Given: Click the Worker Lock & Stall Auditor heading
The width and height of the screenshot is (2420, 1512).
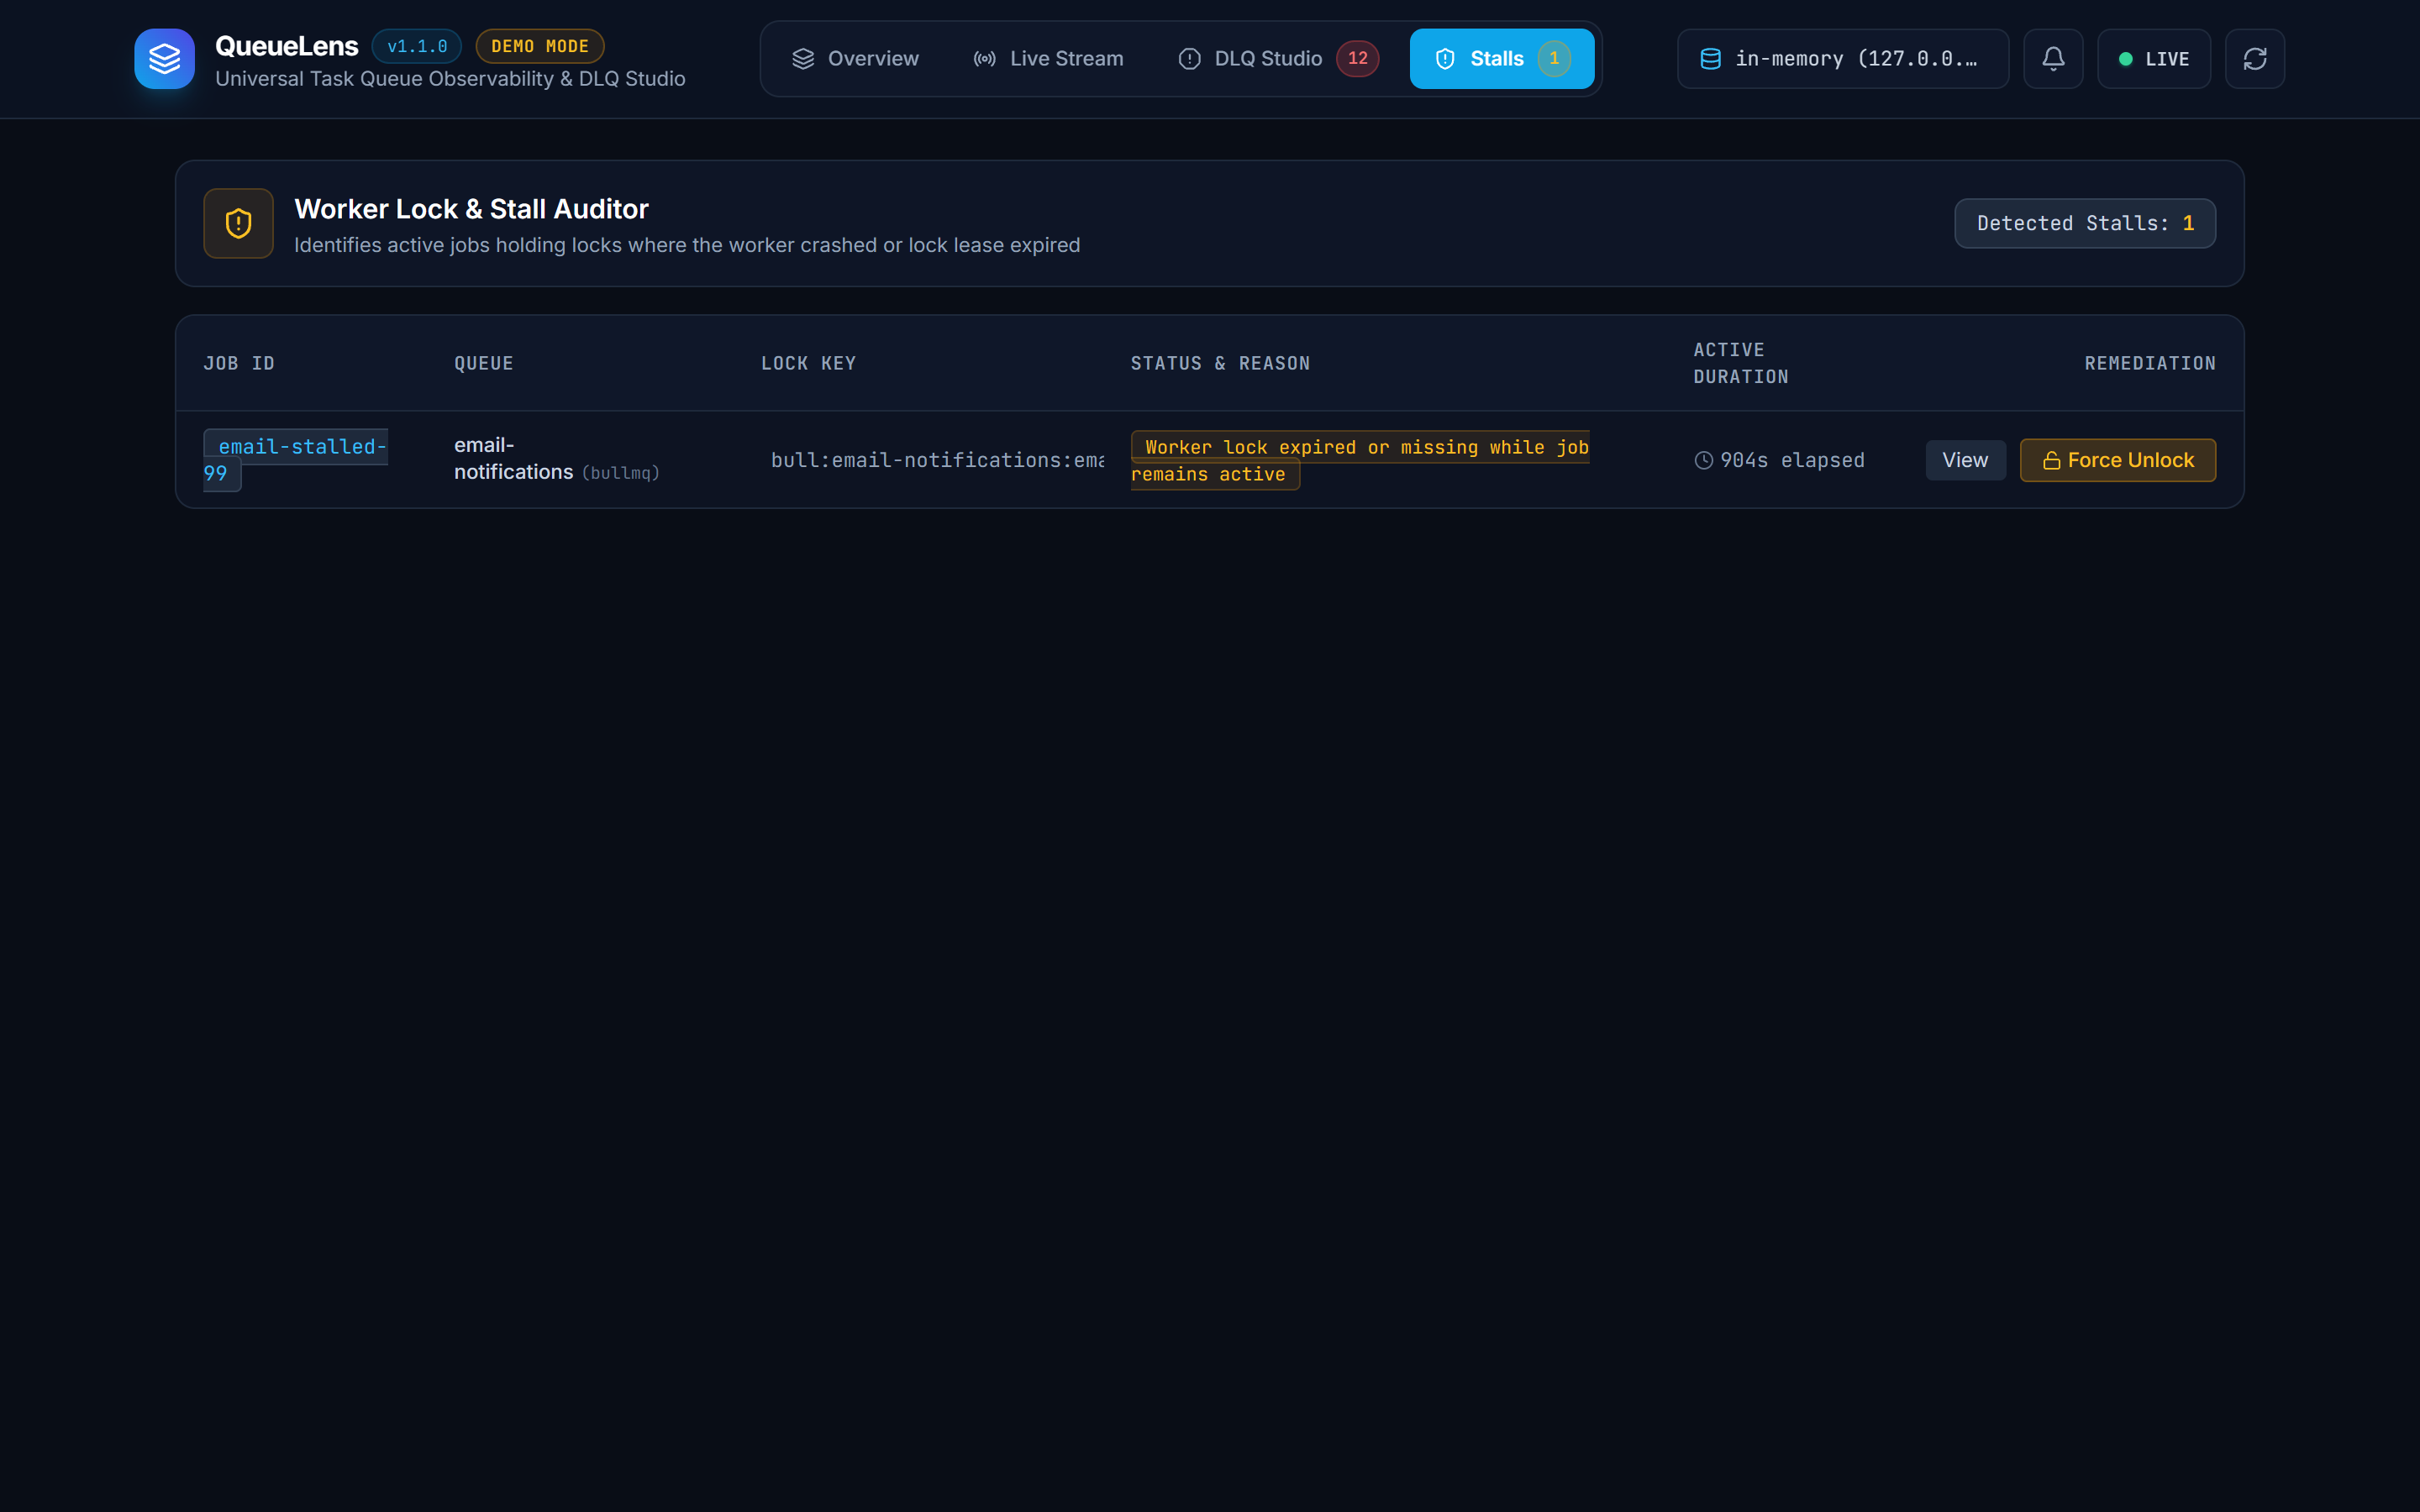Looking at the screenshot, I should [471, 208].
